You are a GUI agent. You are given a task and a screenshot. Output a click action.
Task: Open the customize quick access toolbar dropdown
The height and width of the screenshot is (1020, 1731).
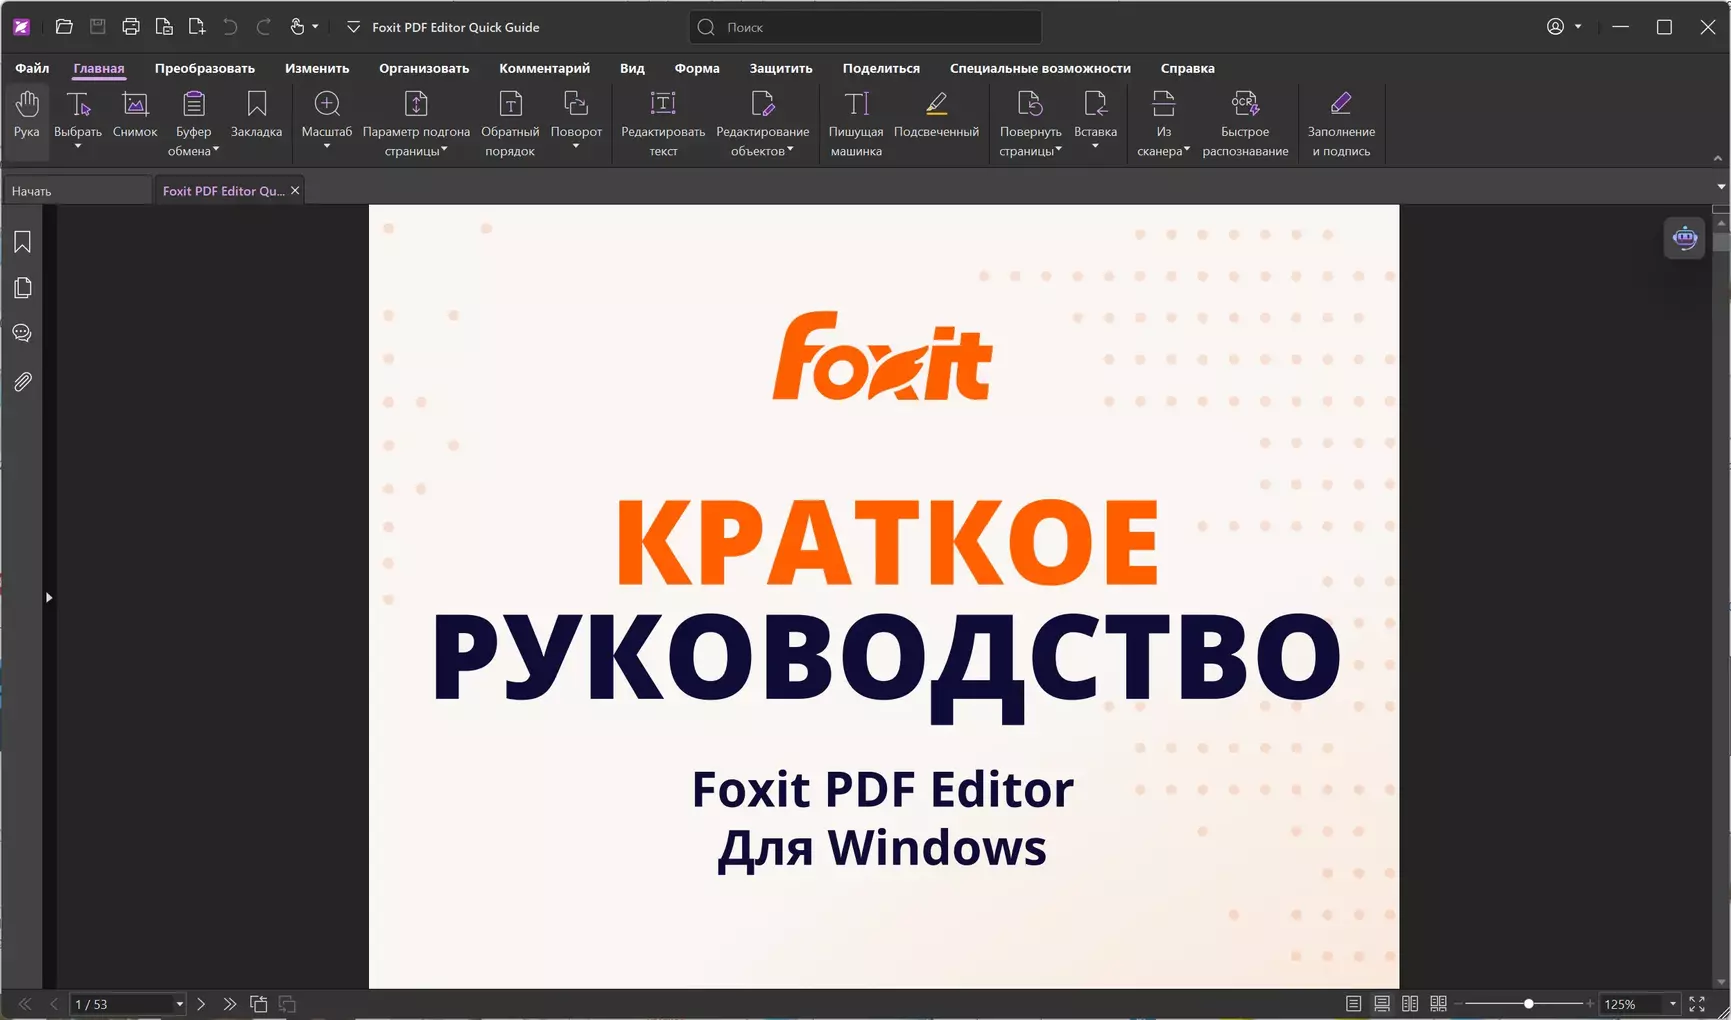click(x=353, y=27)
